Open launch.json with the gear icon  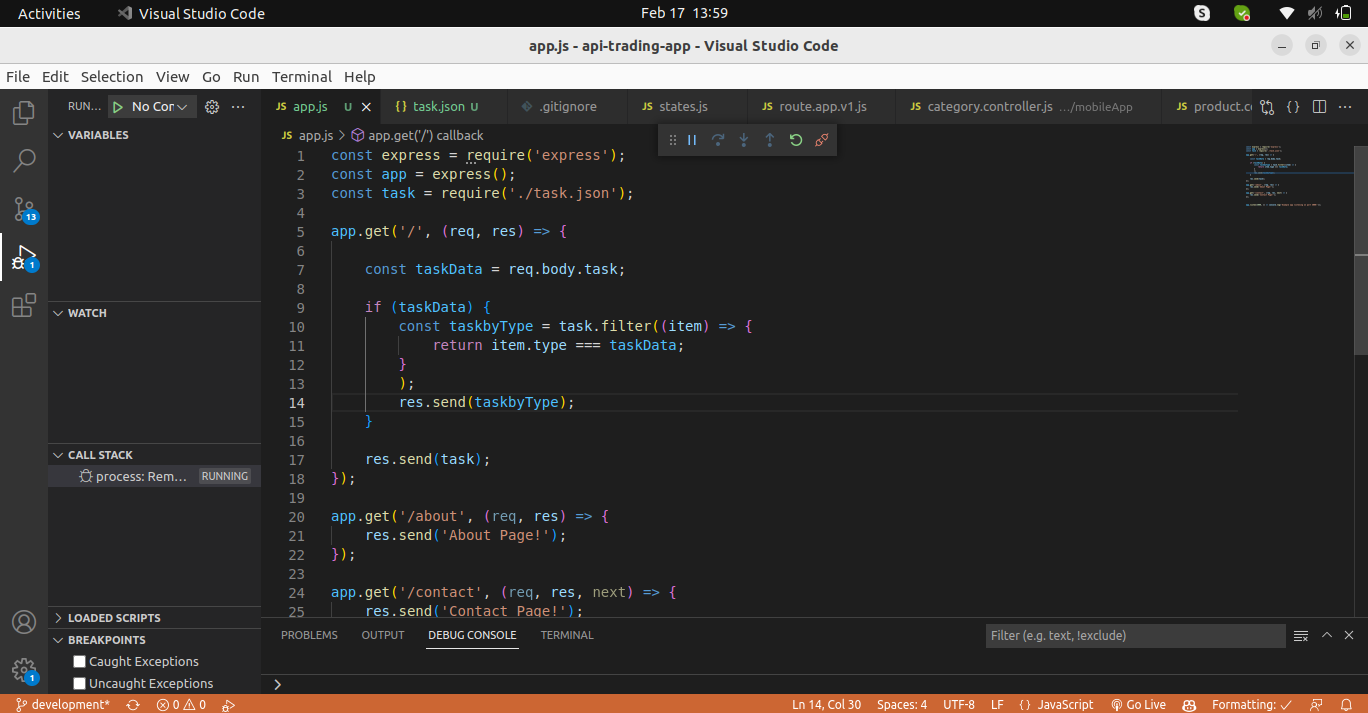click(212, 107)
